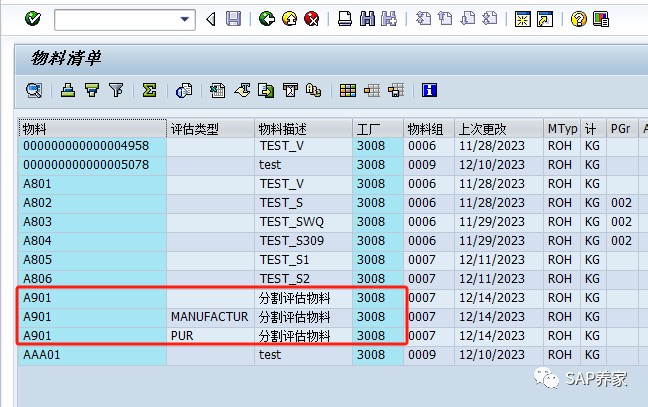Click the green checkmark Enter icon
Image resolution: width=648 pixels, height=407 pixels.
(33, 19)
